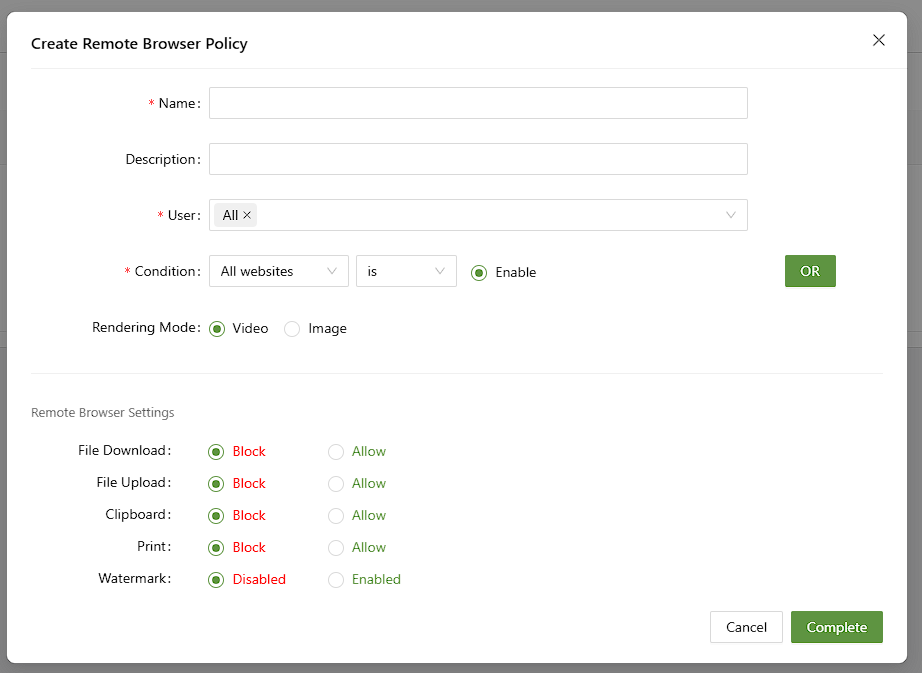Click the Description input field
922x673 pixels.
click(x=478, y=159)
